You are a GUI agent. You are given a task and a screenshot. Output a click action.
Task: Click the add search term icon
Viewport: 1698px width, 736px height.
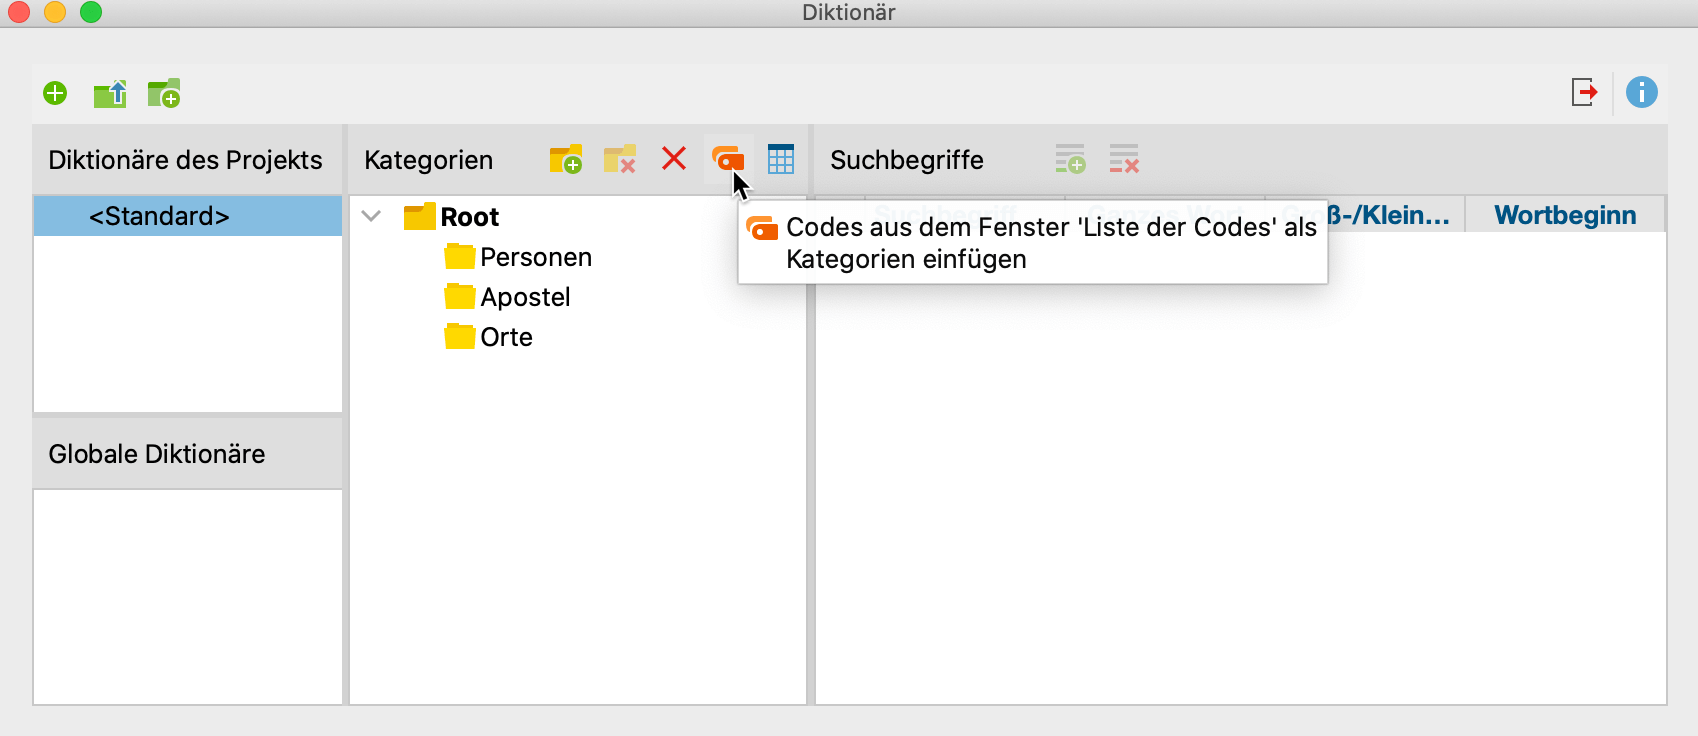point(1070,159)
